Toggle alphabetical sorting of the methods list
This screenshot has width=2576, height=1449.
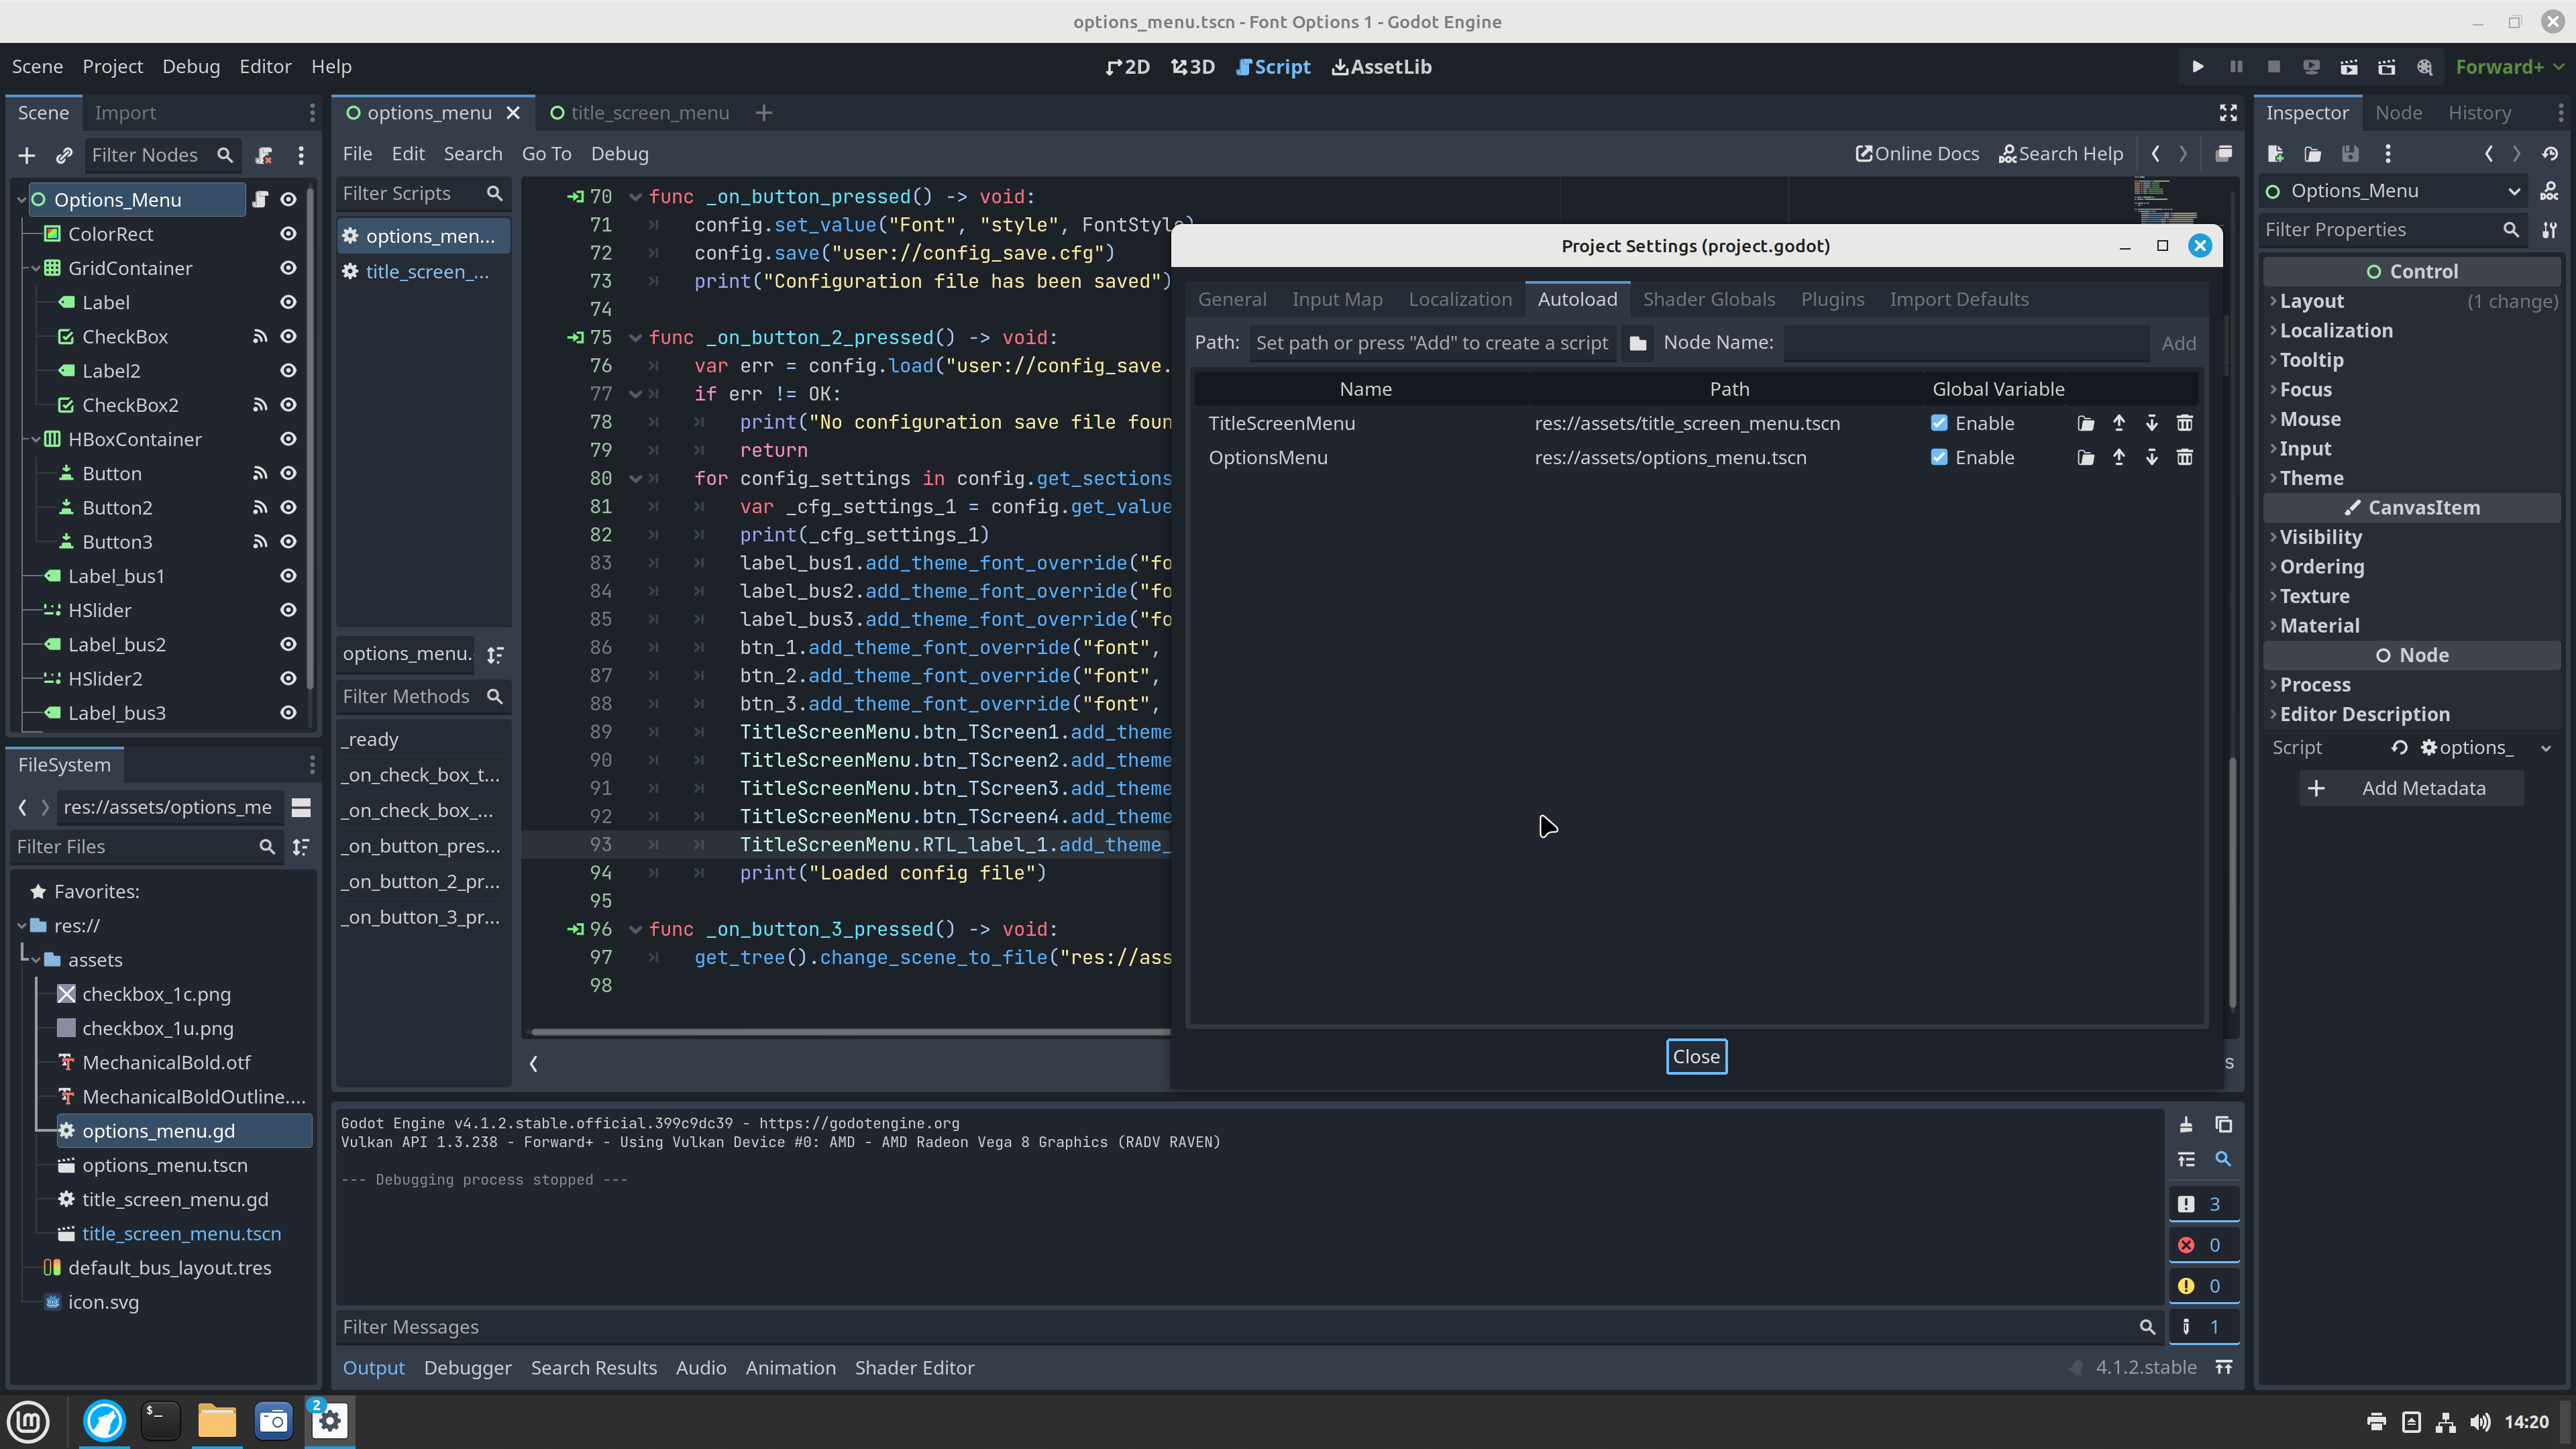(x=495, y=654)
